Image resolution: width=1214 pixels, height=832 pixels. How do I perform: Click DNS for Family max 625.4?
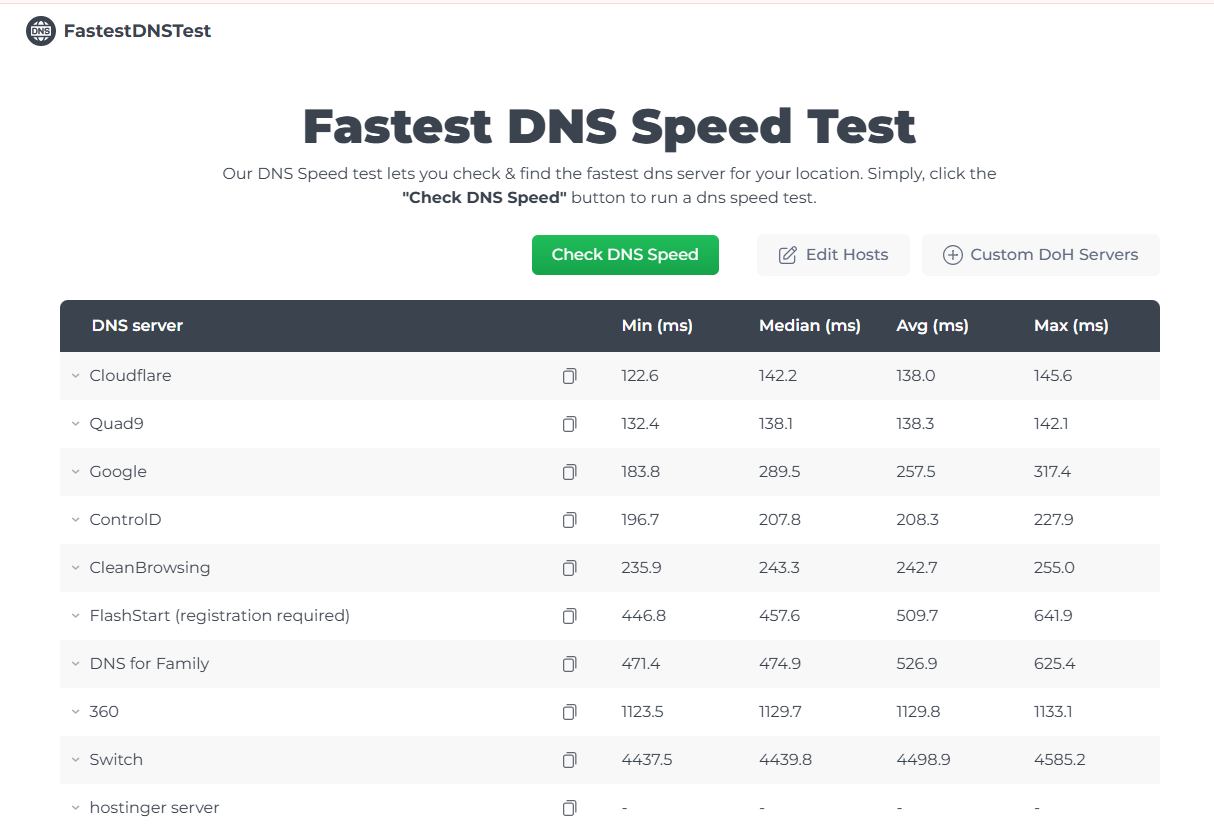(1055, 664)
